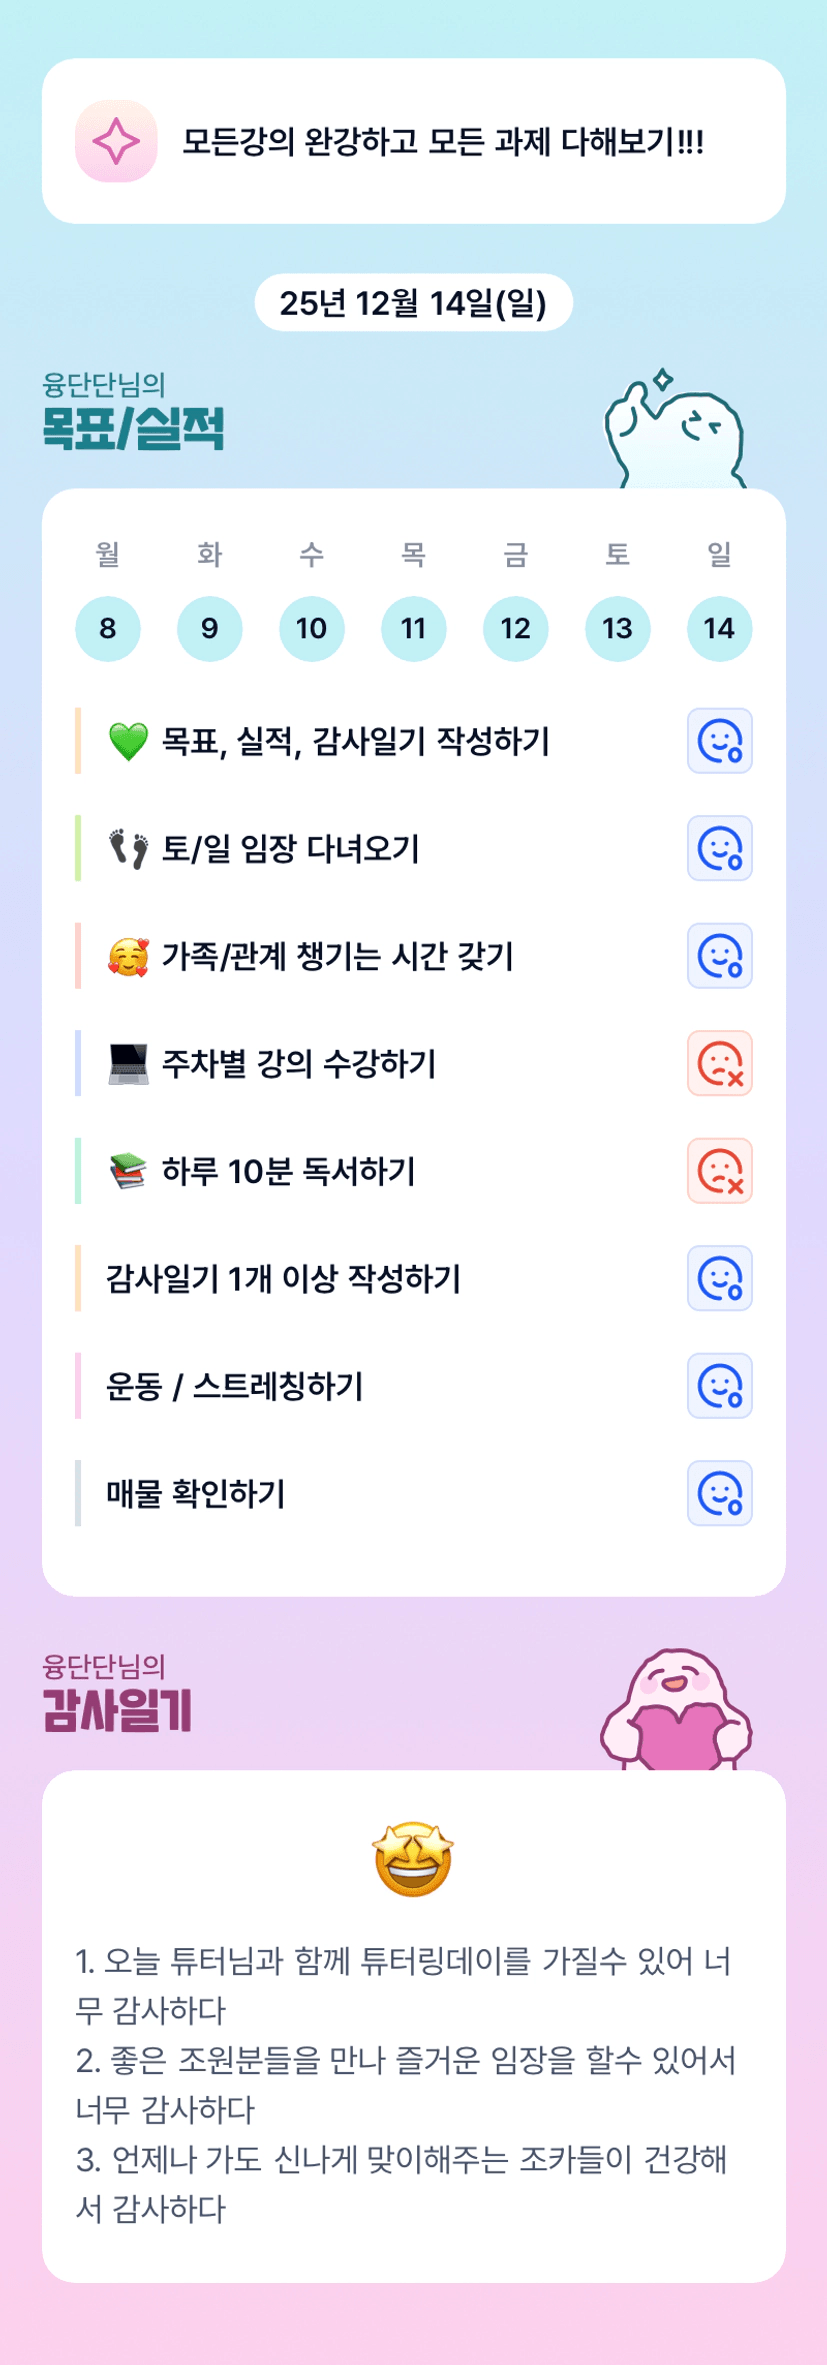The height and width of the screenshot is (2365, 827).
Task: Select day 8 in the week row
Action: tap(108, 629)
